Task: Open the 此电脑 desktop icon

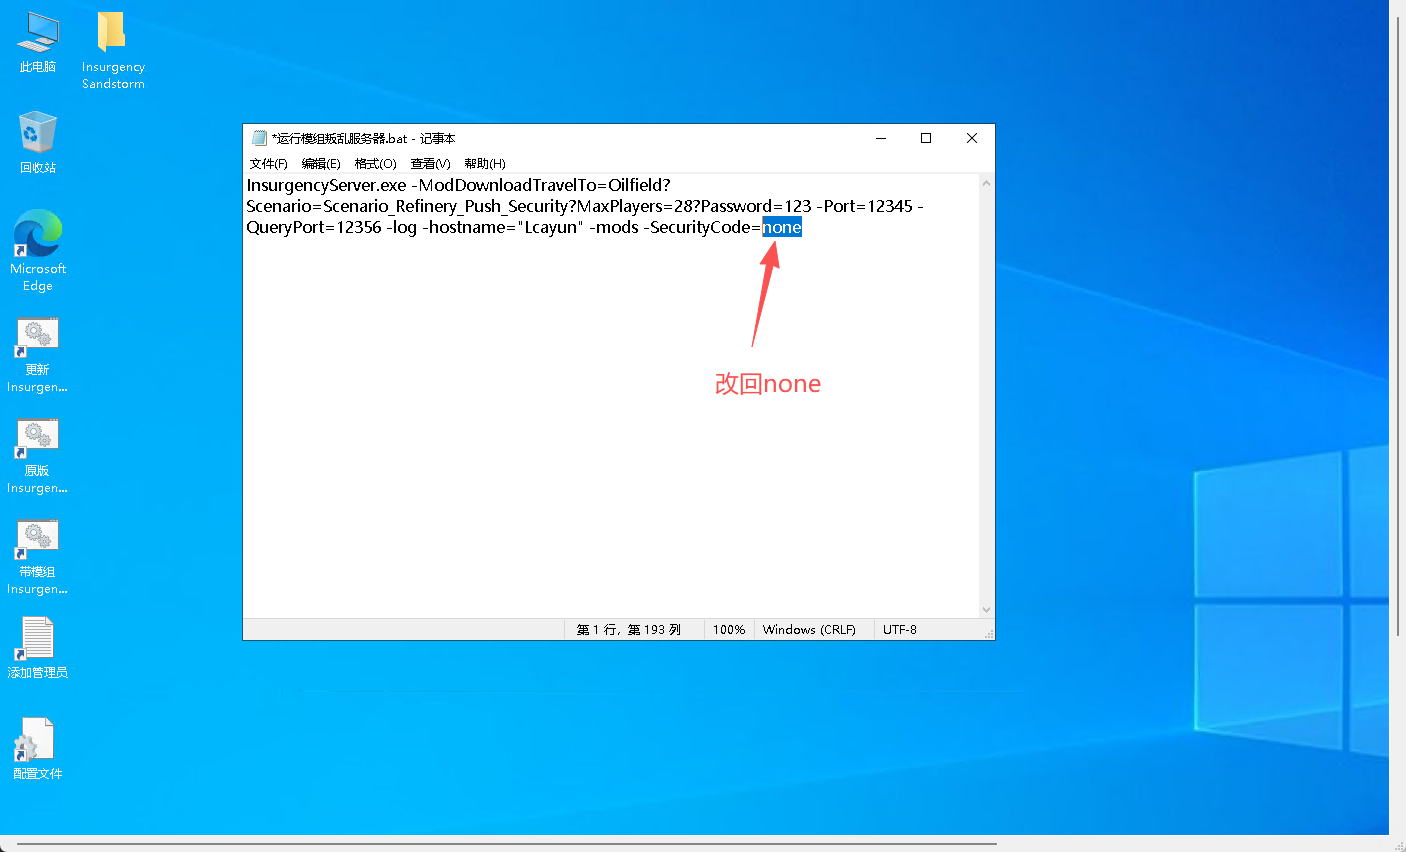Action: (x=38, y=41)
